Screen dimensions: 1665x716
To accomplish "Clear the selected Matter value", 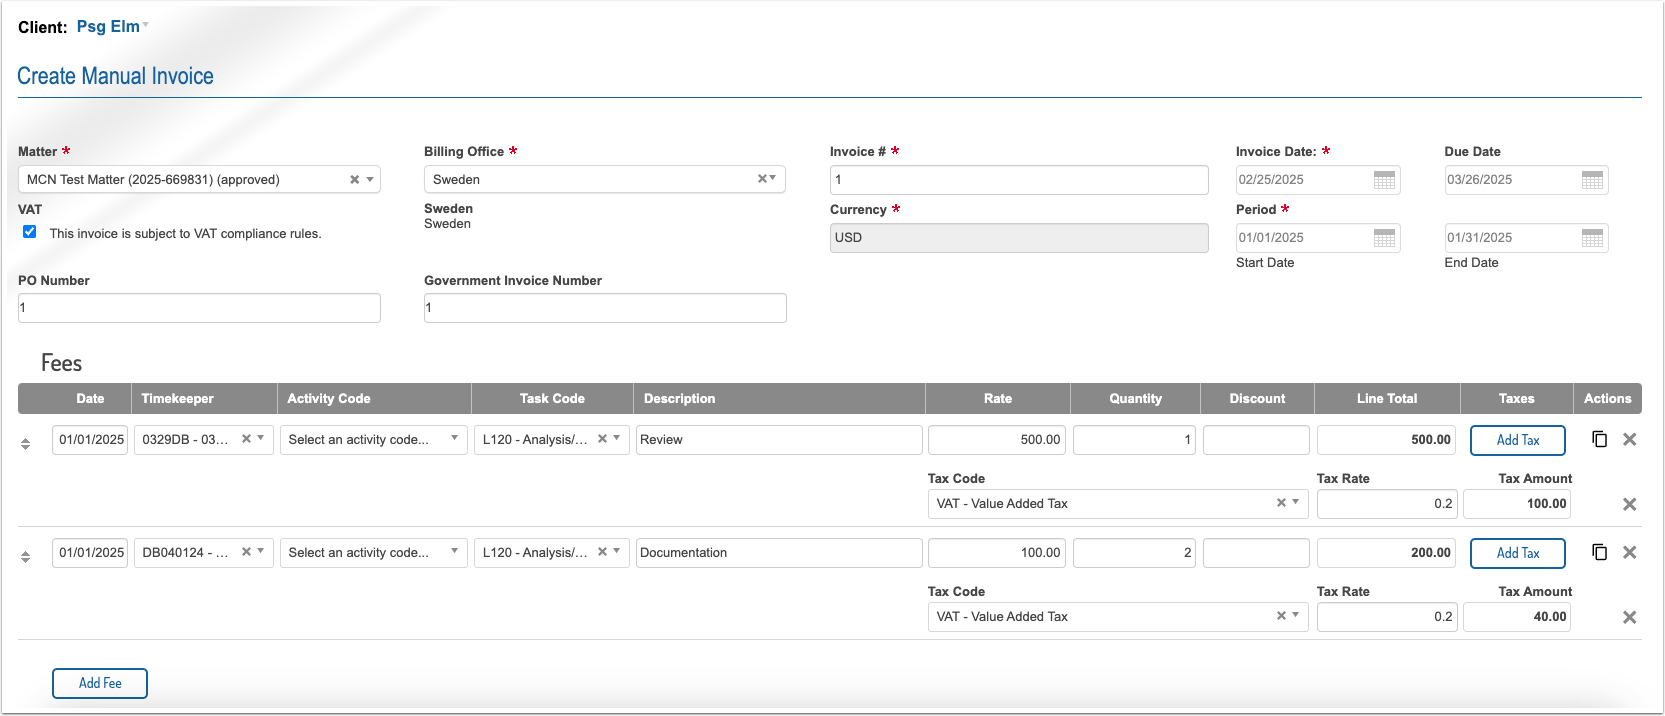I will point(354,180).
